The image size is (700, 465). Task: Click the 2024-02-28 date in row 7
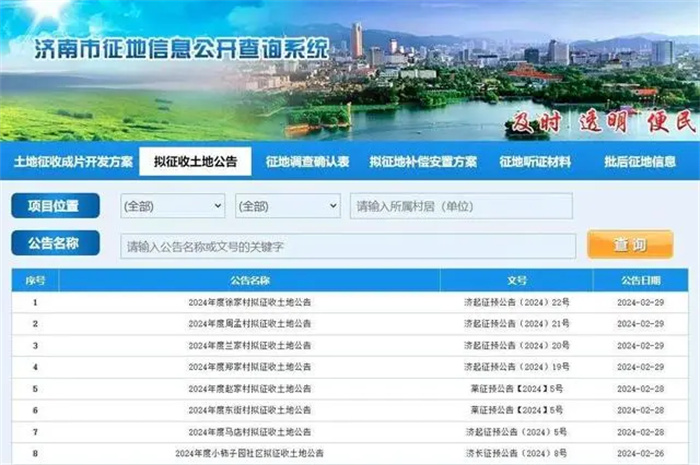641,432
